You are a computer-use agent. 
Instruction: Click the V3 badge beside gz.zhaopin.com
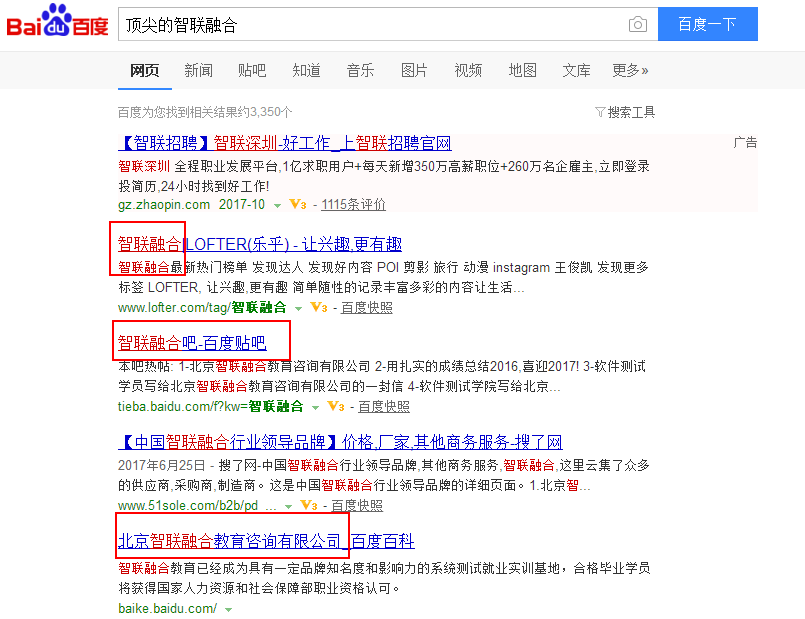[297, 204]
